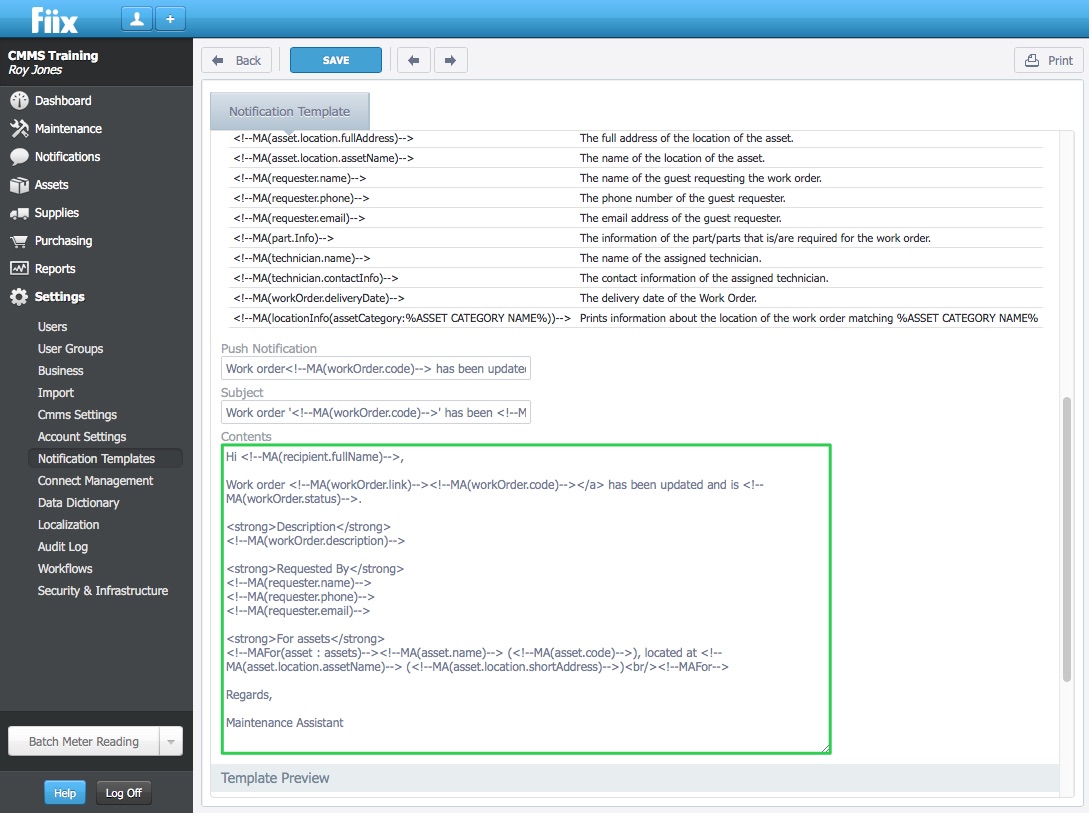Image resolution: width=1089 pixels, height=813 pixels.
Task: Click inside the Contents text area
Action: tap(526, 598)
